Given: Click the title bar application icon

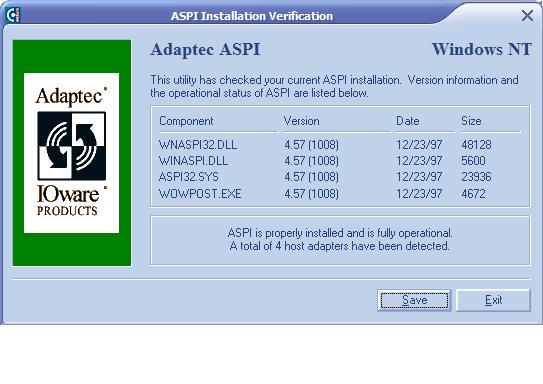Looking at the screenshot, I should point(13,15).
